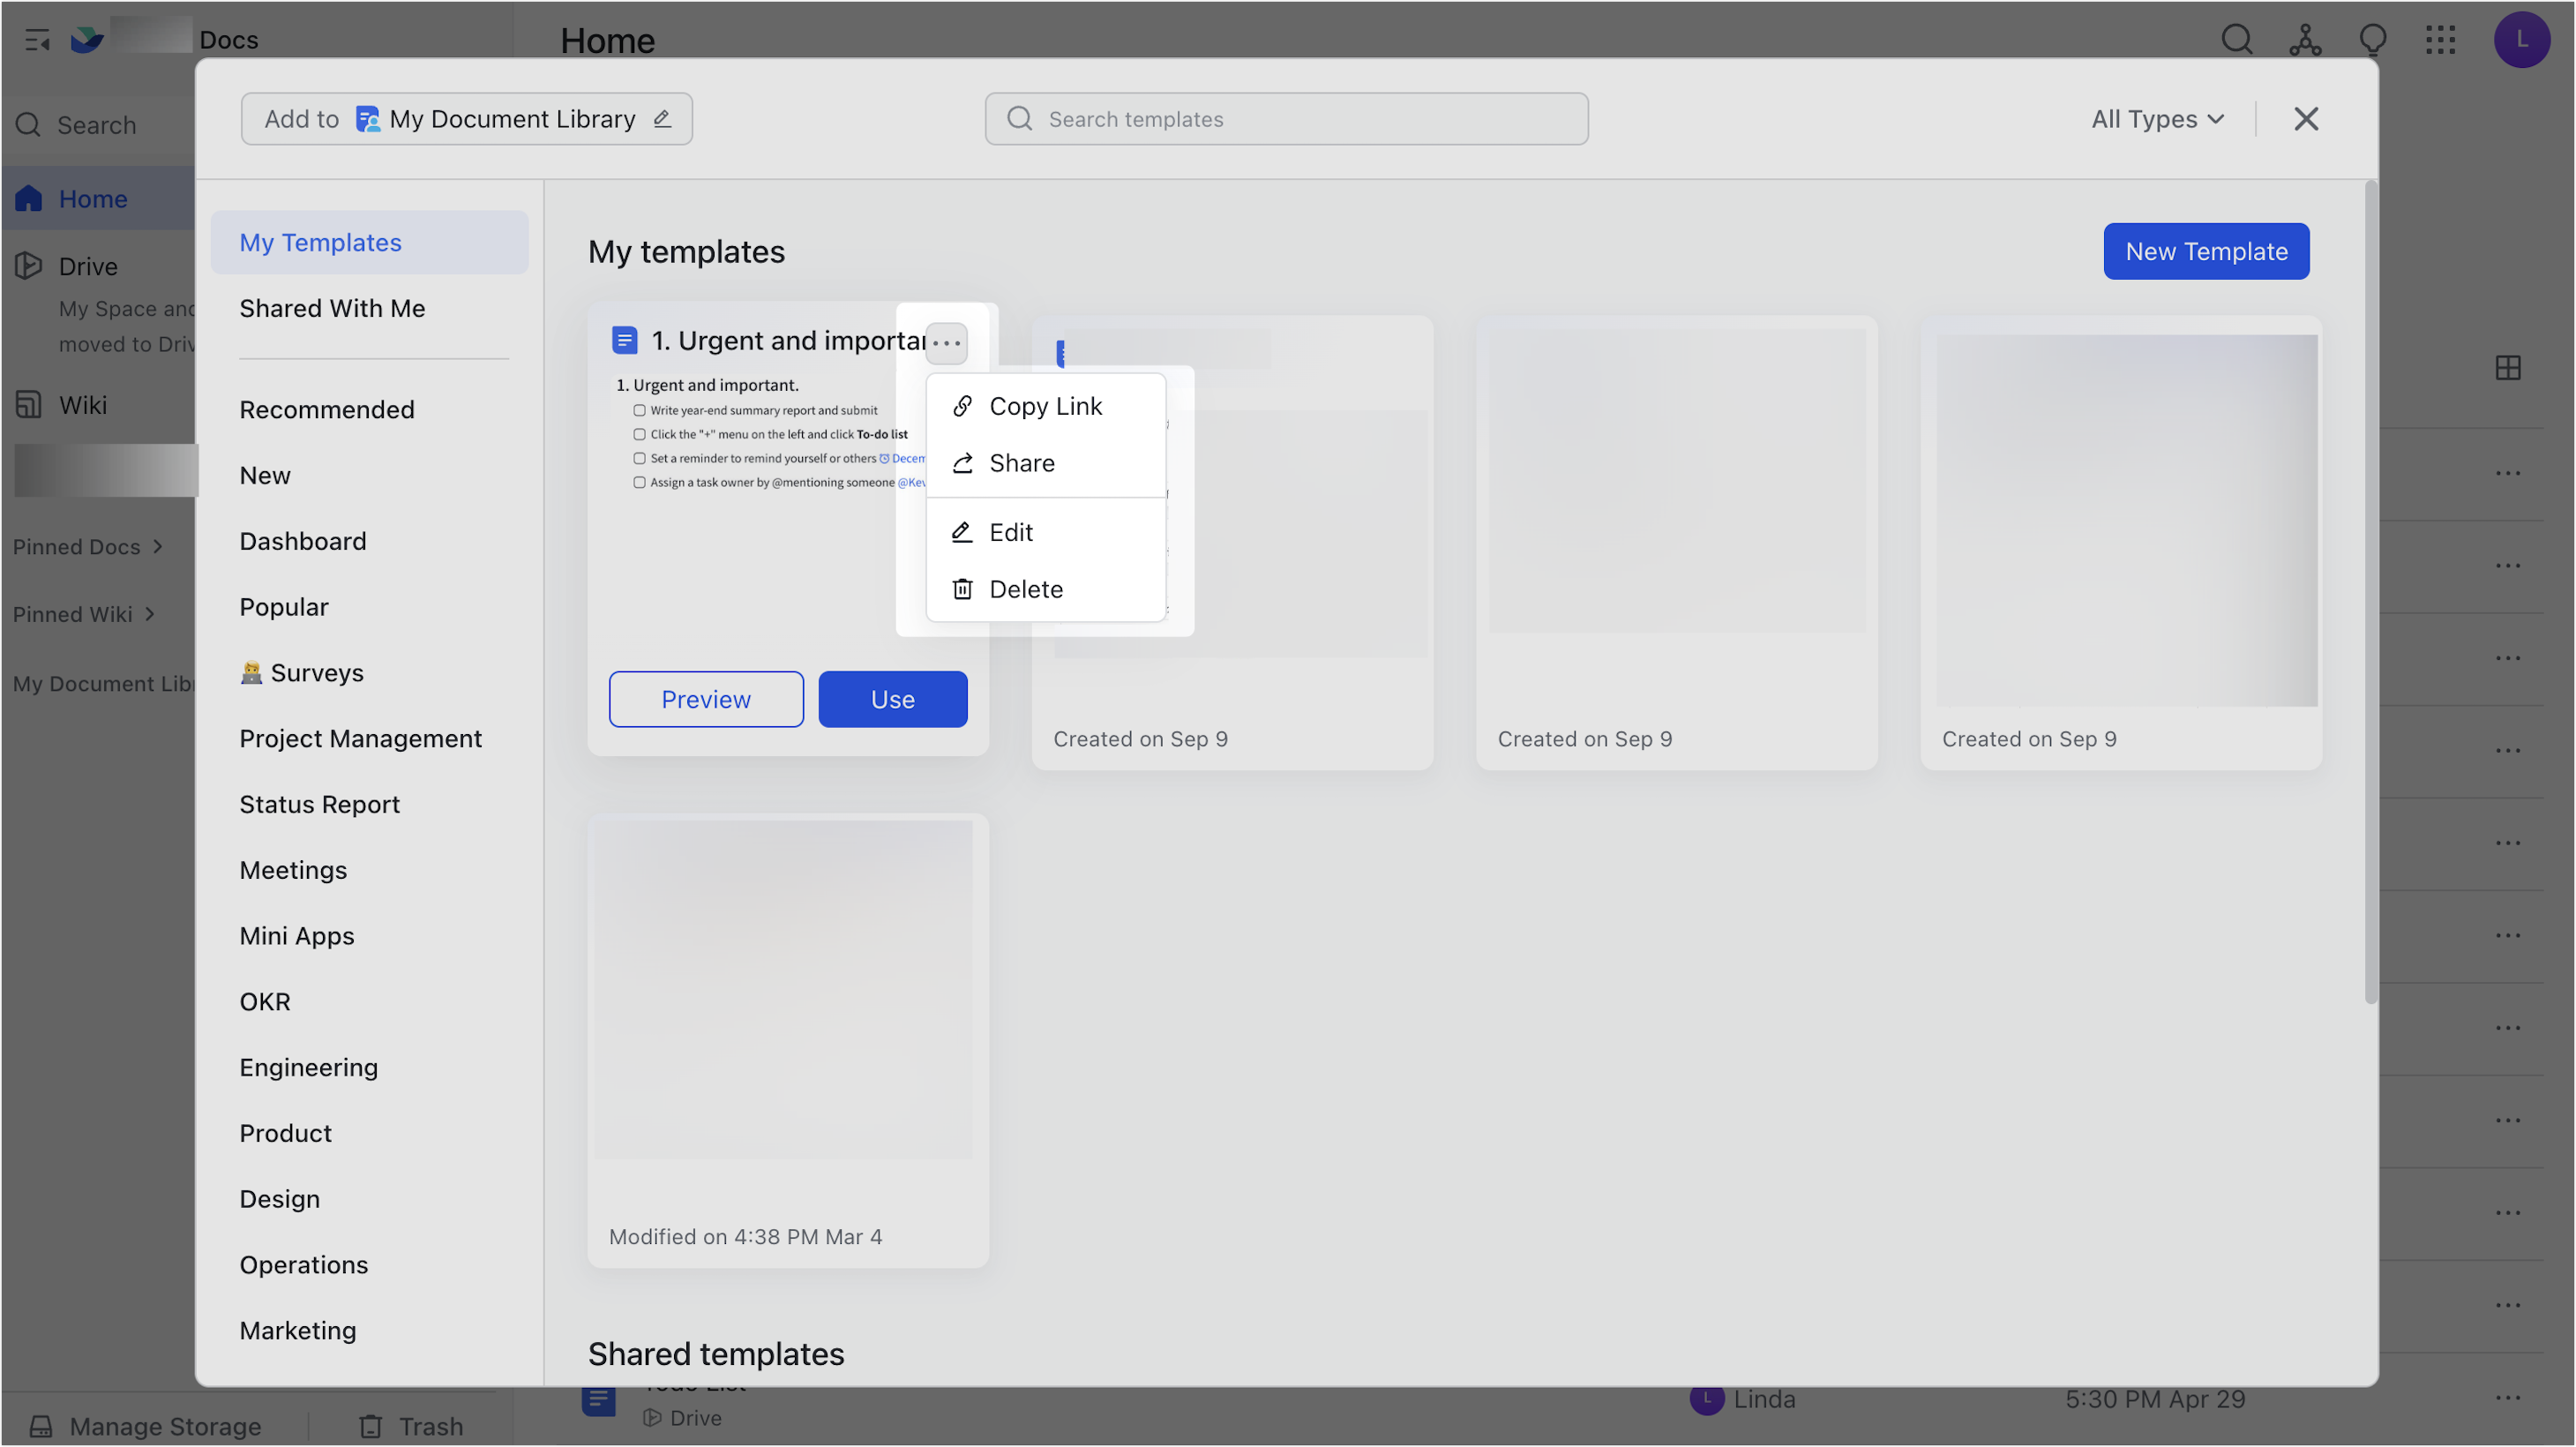
Task: Open the Meetings template category
Action: [x=293, y=870]
